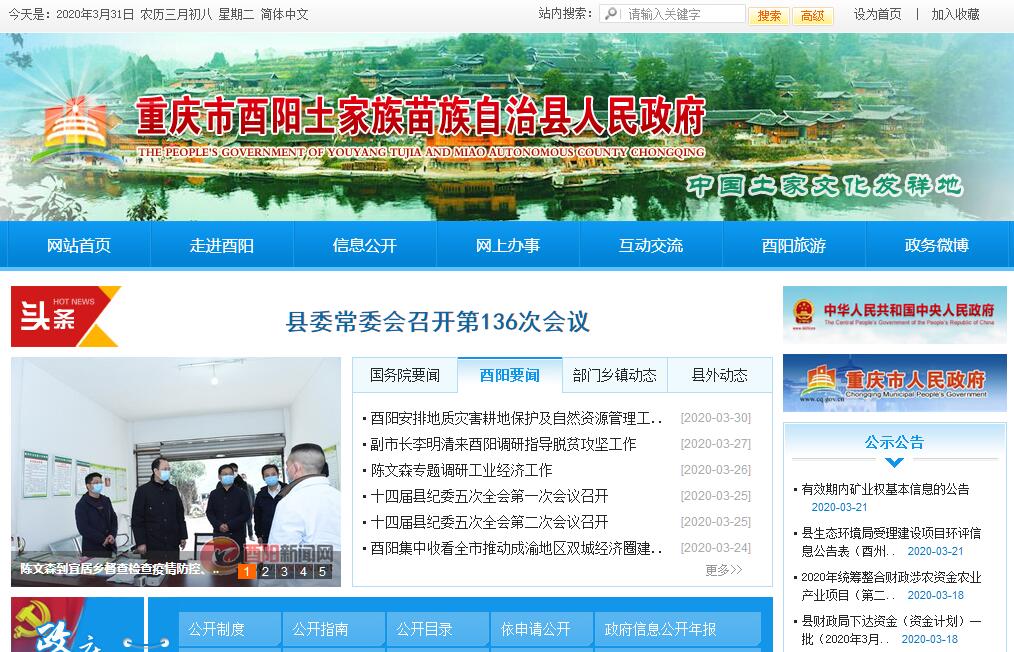
Task: Select slide number 3 in photo carousel
Action: [284, 572]
